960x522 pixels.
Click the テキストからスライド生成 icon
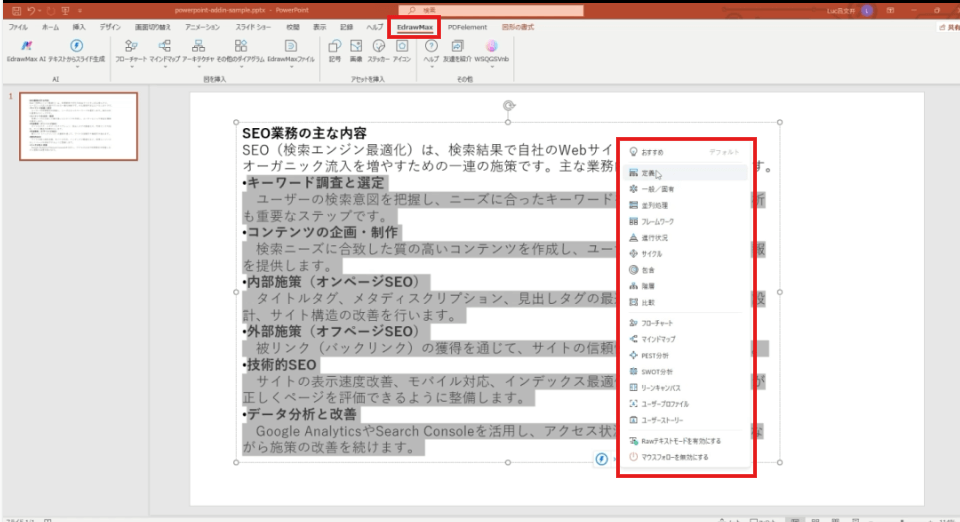click(77, 46)
